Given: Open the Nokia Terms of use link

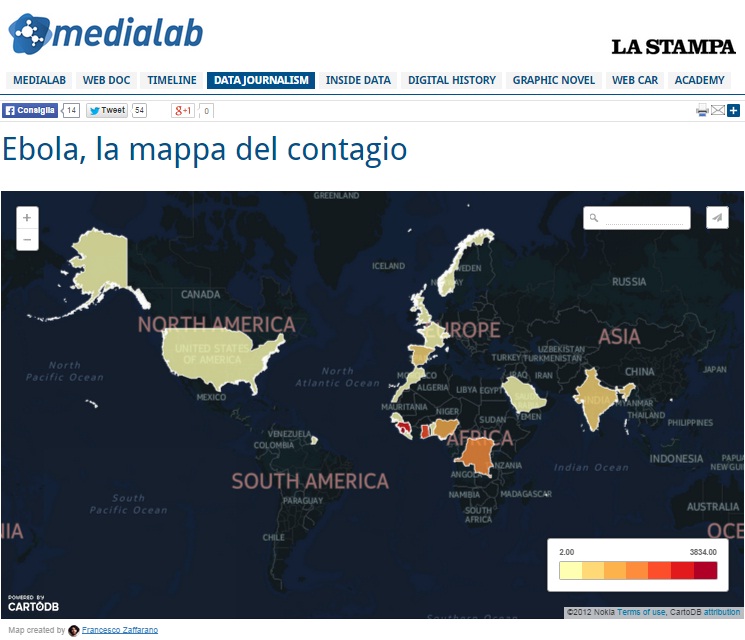Looking at the screenshot, I should 641,612.
